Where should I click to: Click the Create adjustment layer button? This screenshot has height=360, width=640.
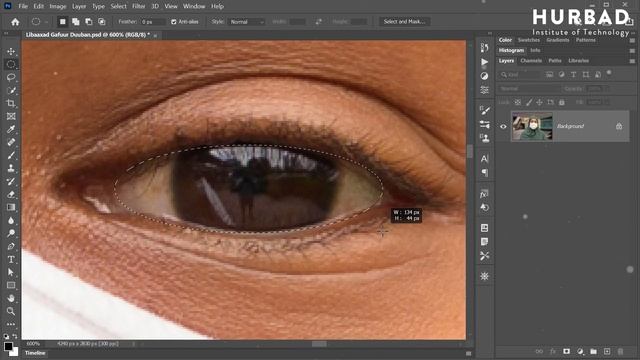coord(580,351)
